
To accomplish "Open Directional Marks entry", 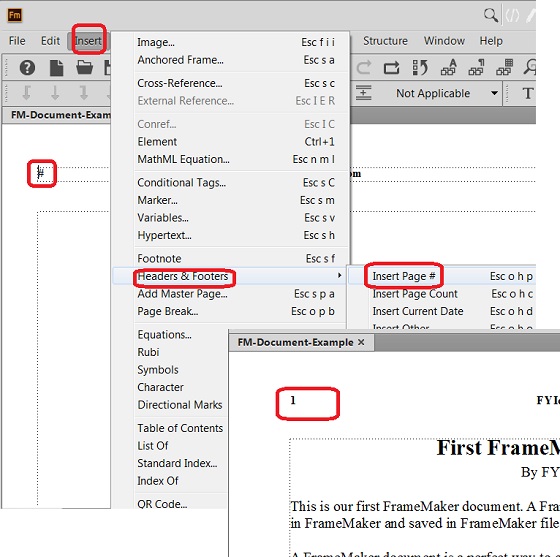I will (x=180, y=405).
